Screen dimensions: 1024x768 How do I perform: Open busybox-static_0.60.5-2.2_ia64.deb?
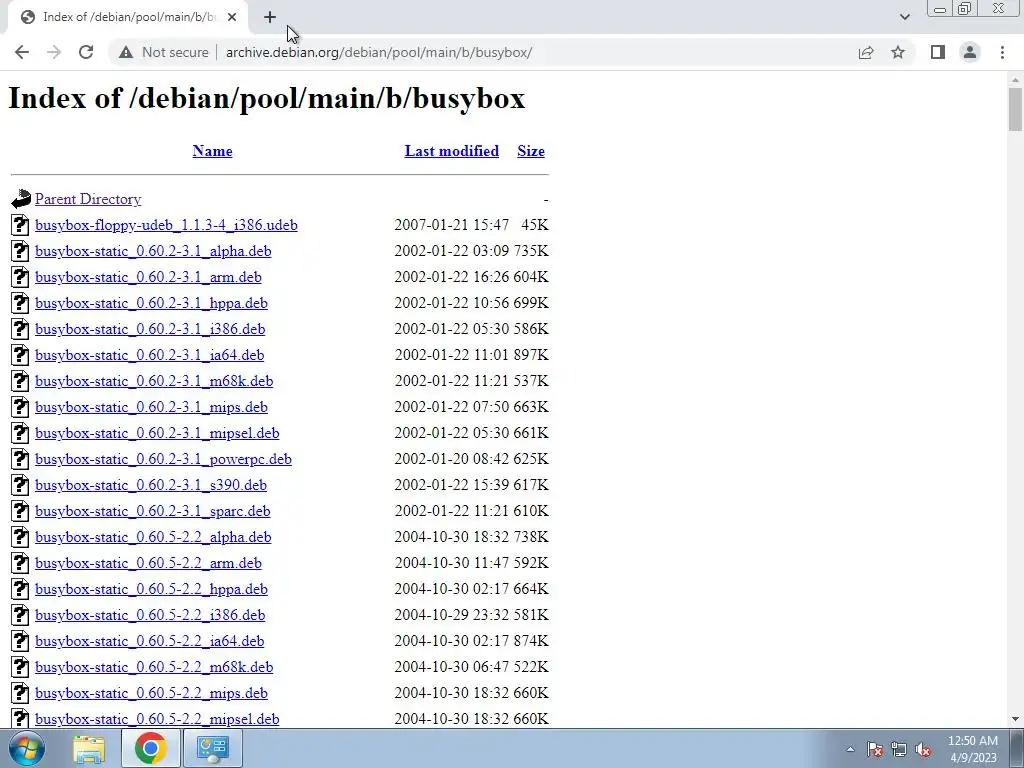[x=150, y=641]
